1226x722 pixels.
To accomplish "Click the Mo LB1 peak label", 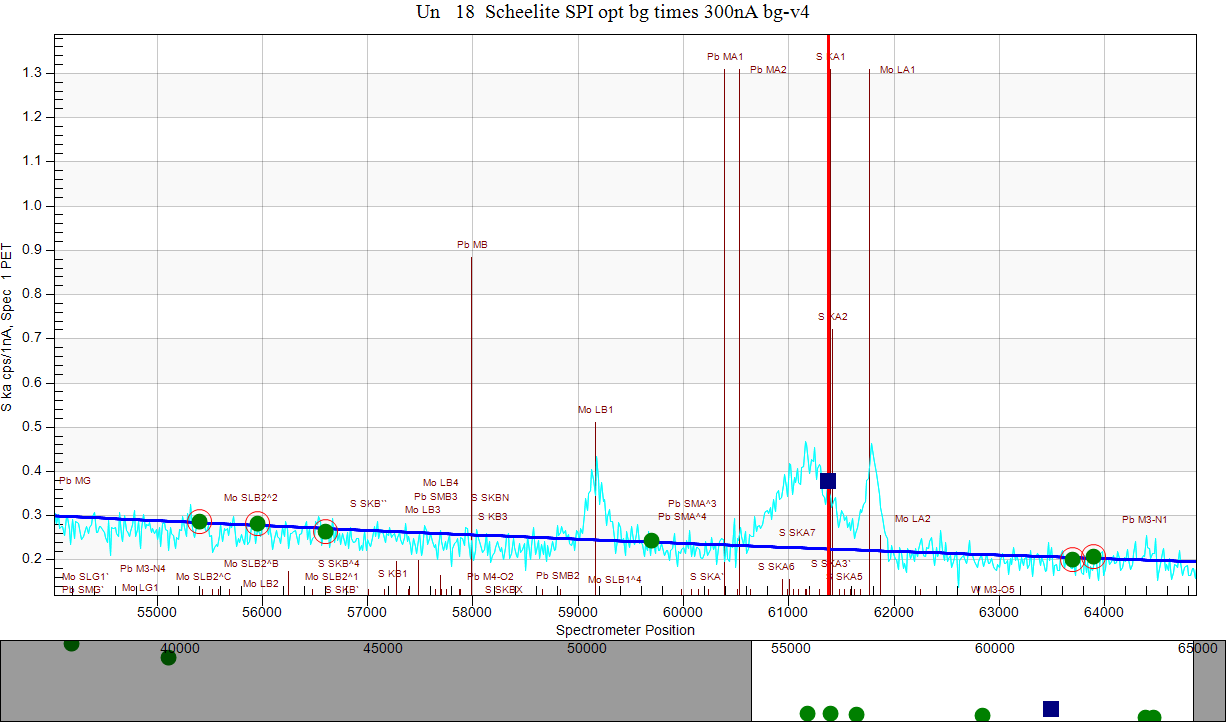I will point(595,410).
